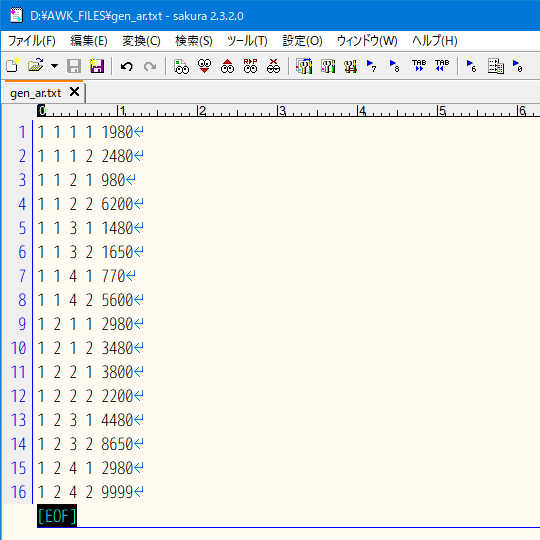The image size is (540, 540).
Task: Click the value 3800 on line 11
Action: click(117, 372)
